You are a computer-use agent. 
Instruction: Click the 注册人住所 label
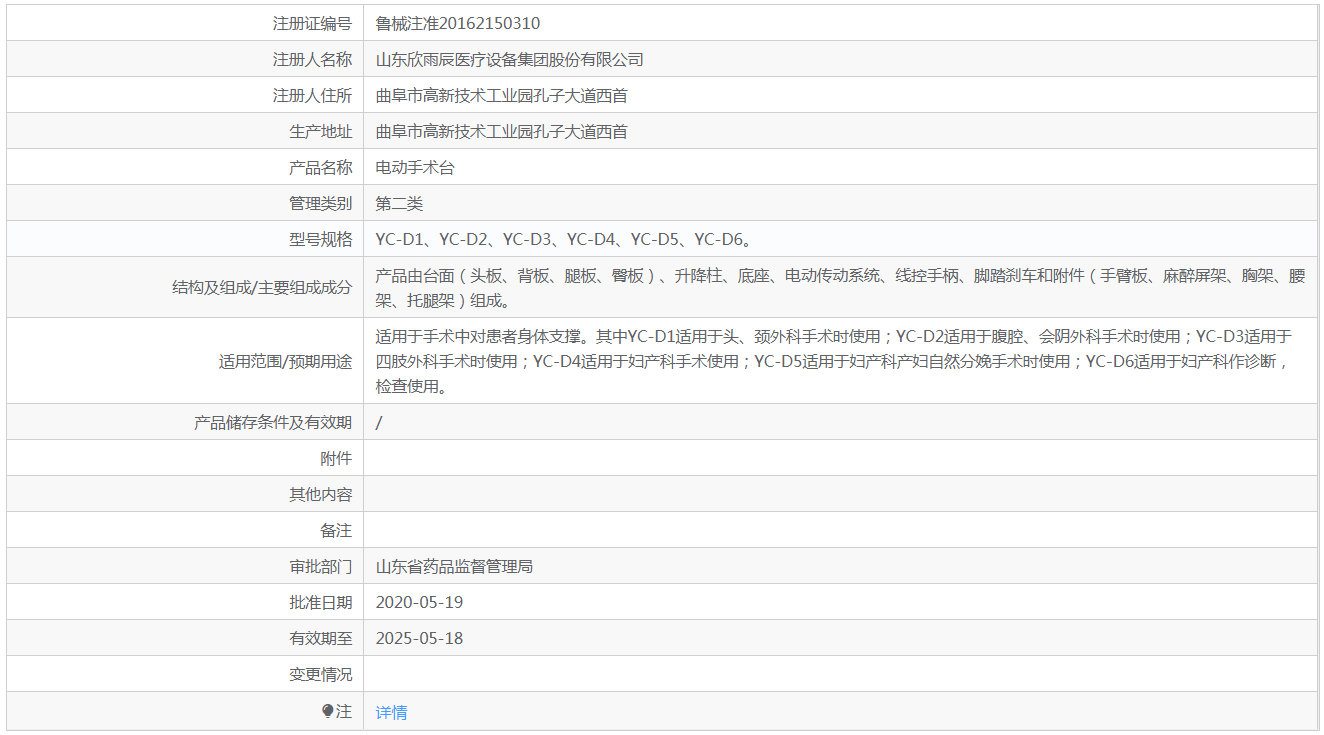[x=312, y=95]
